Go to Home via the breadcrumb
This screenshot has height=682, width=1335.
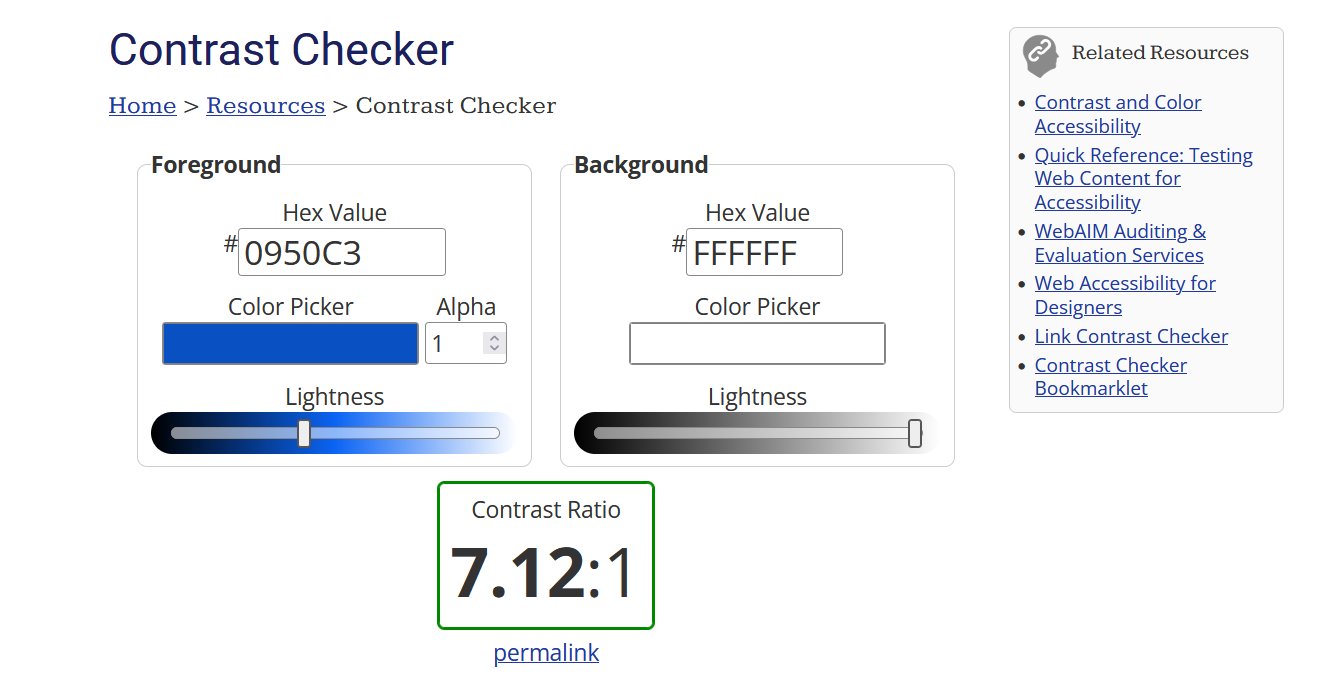pyautogui.click(x=142, y=105)
